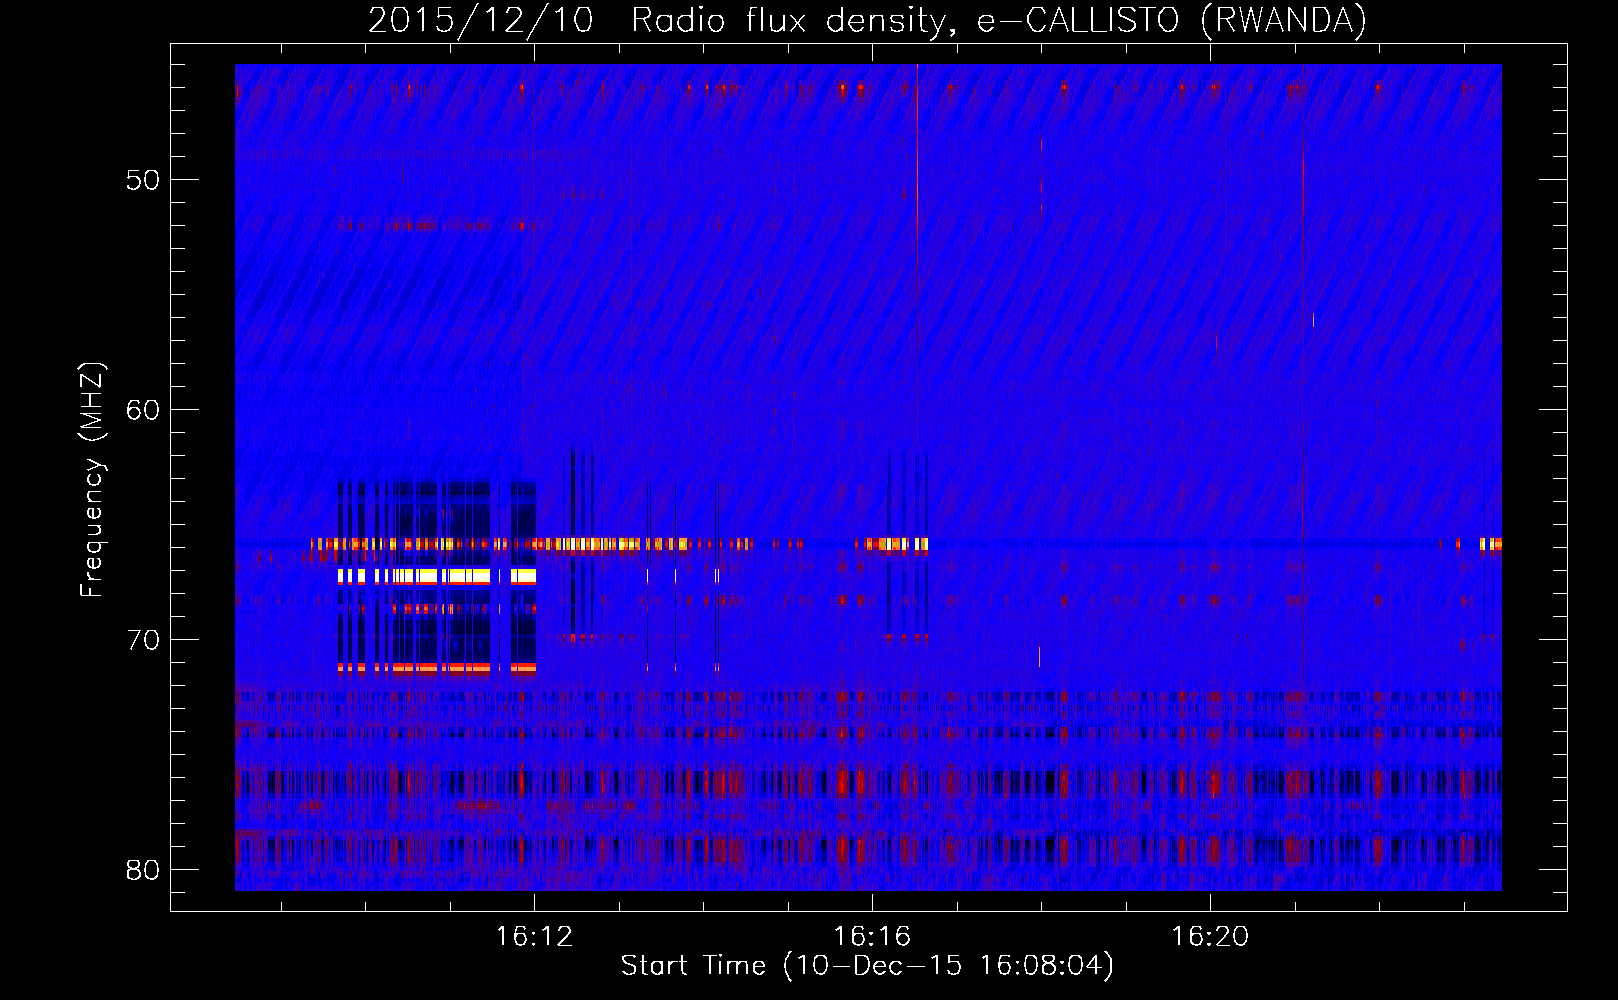Image resolution: width=1618 pixels, height=1000 pixels.
Task: Select the 'Frequency (MHZ)' y-axis label
Action: [x=92, y=480]
